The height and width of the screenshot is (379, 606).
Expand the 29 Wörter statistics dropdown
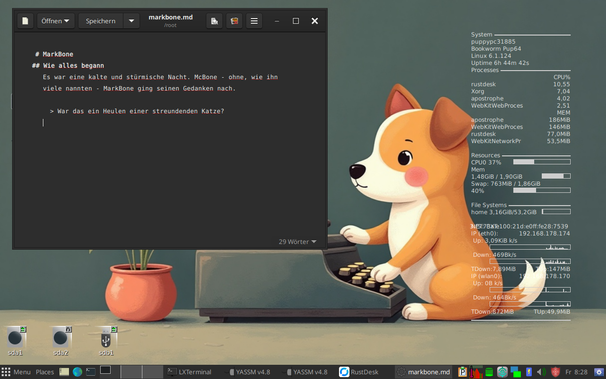(x=297, y=241)
